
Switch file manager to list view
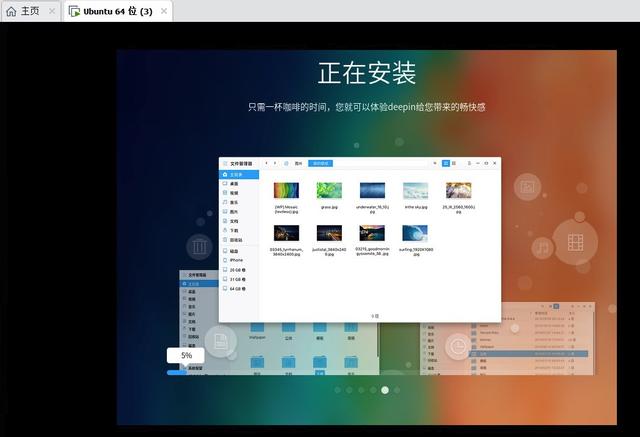point(453,163)
